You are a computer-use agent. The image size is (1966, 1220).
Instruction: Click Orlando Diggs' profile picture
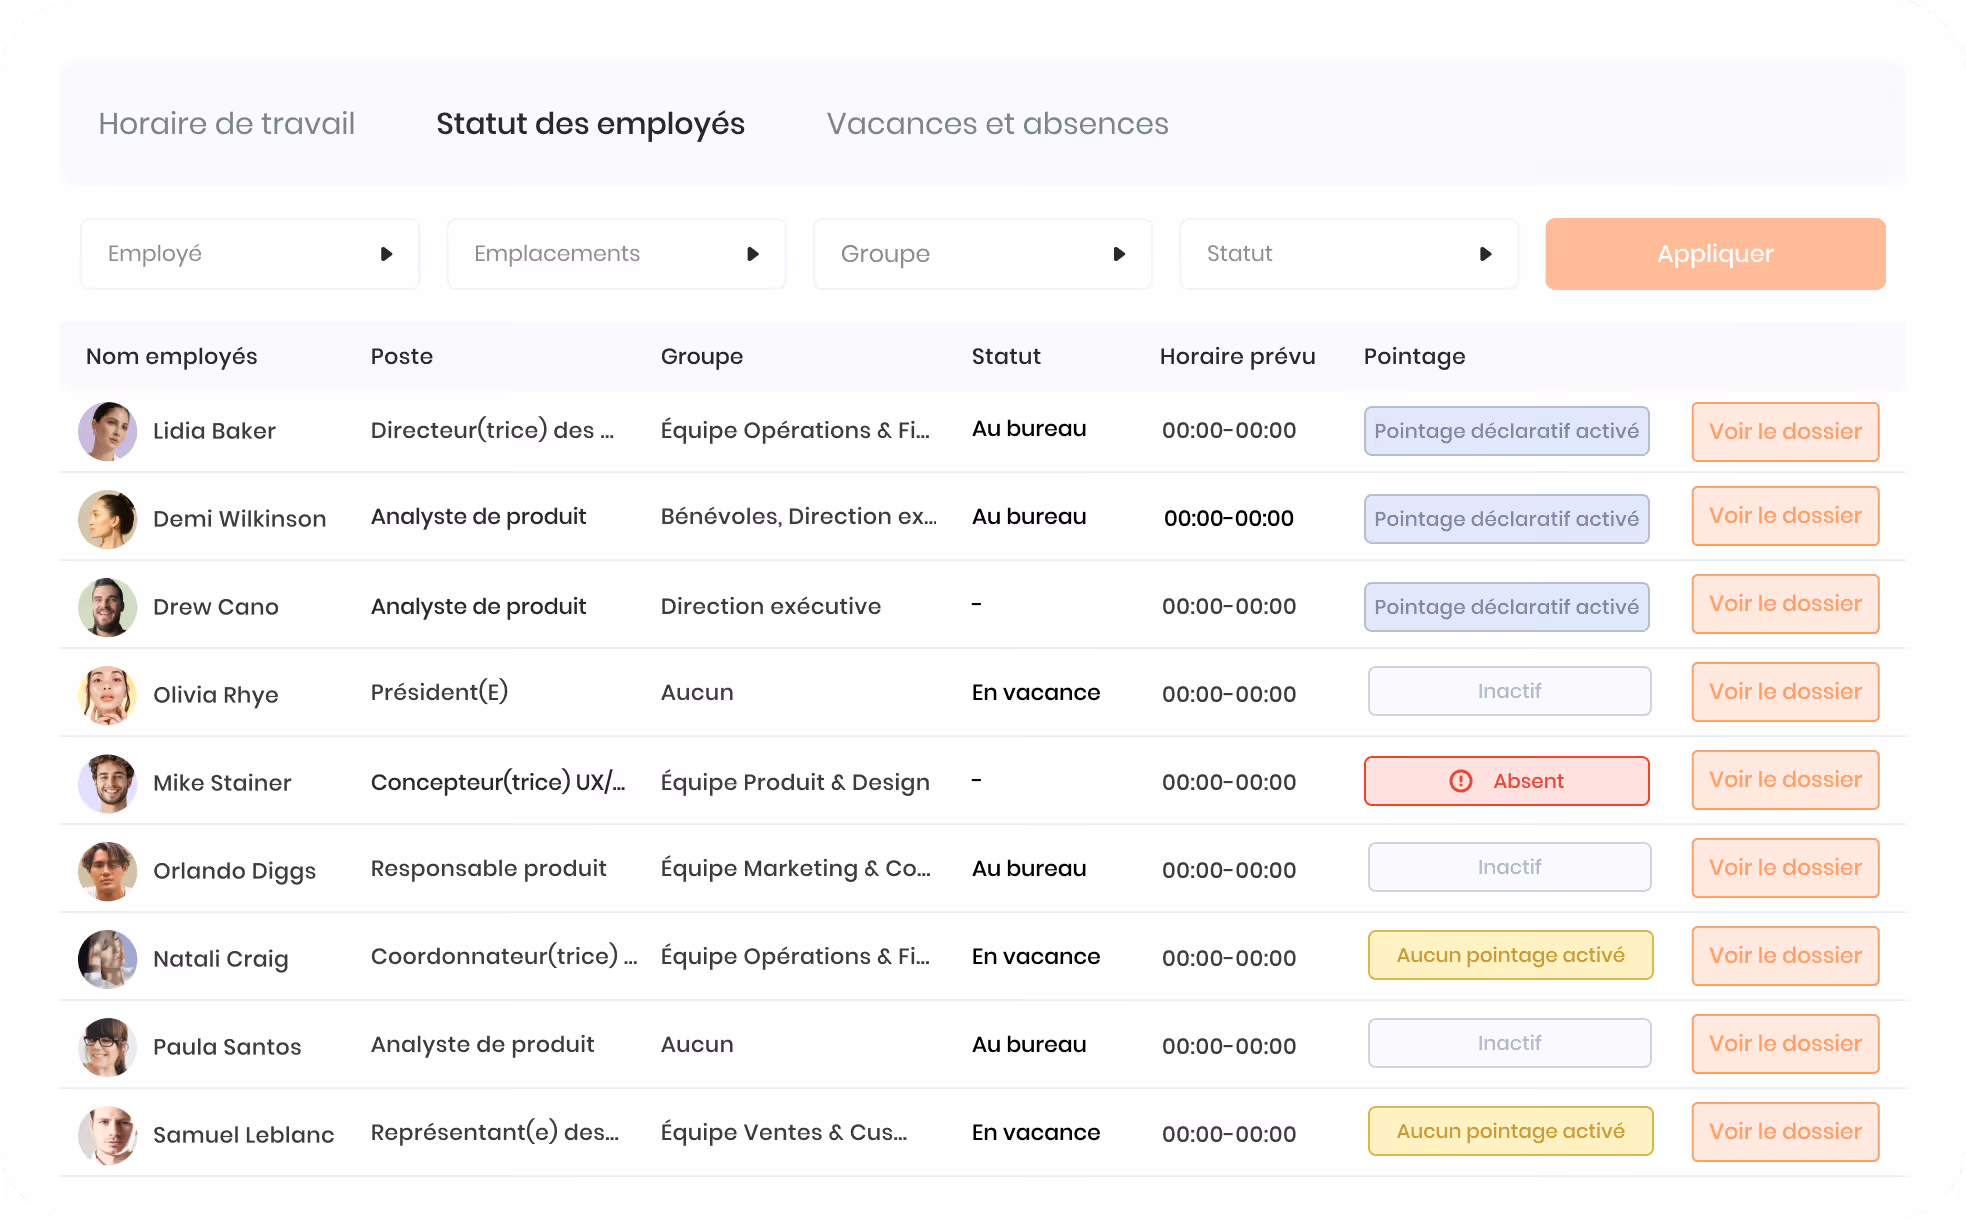(108, 871)
